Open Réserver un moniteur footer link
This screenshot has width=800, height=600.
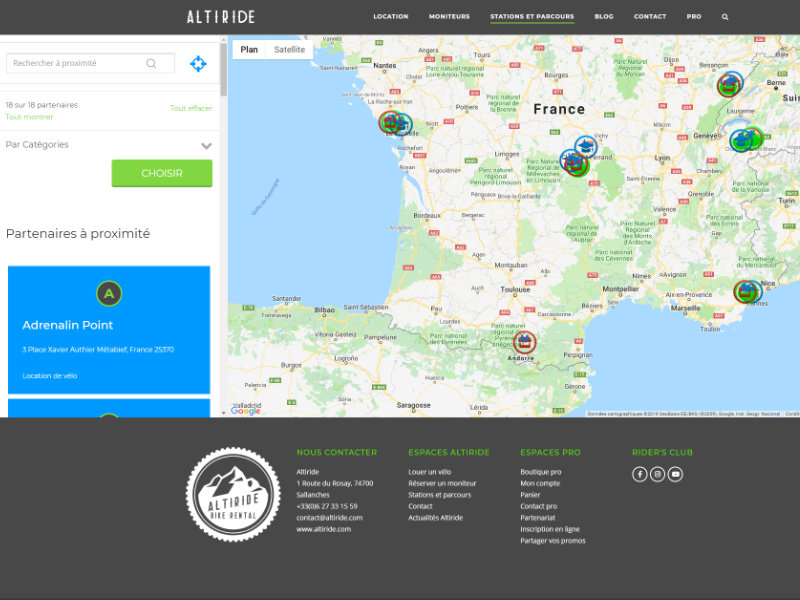point(442,483)
